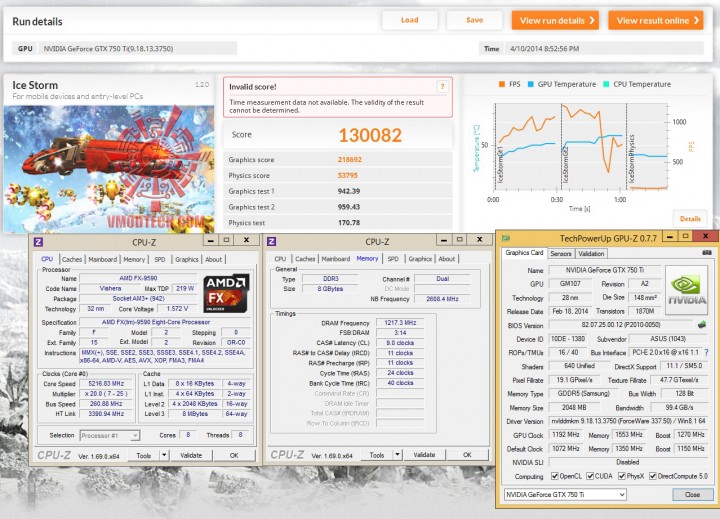
Task: Switch to CPU tab in Memory CPU-Z window
Action: click(280, 259)
